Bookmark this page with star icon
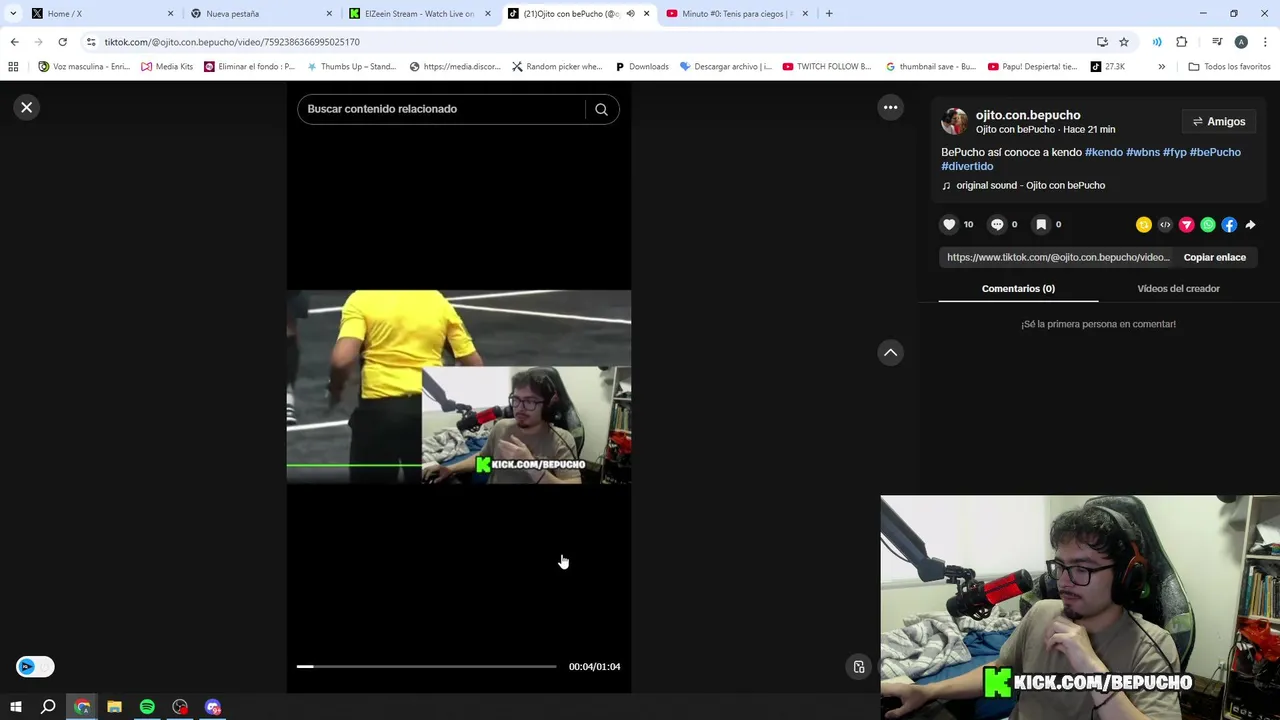 coord(1124,42)
